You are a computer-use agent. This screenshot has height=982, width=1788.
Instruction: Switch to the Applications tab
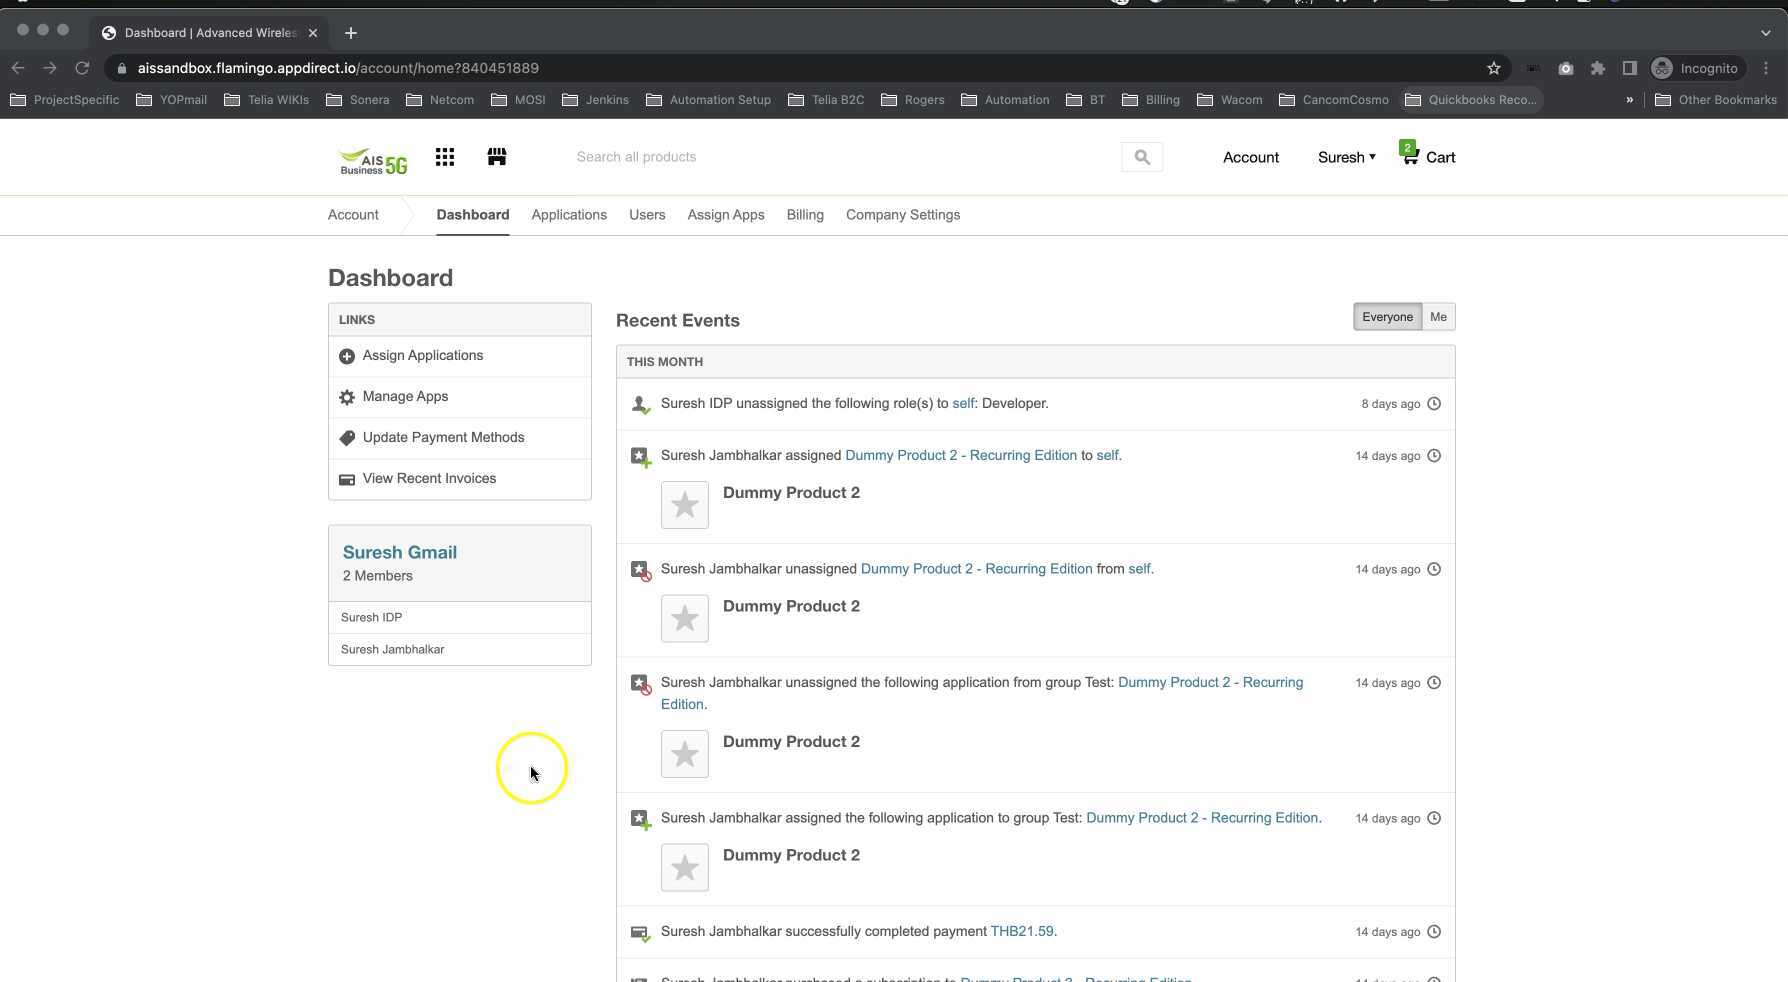569,215
